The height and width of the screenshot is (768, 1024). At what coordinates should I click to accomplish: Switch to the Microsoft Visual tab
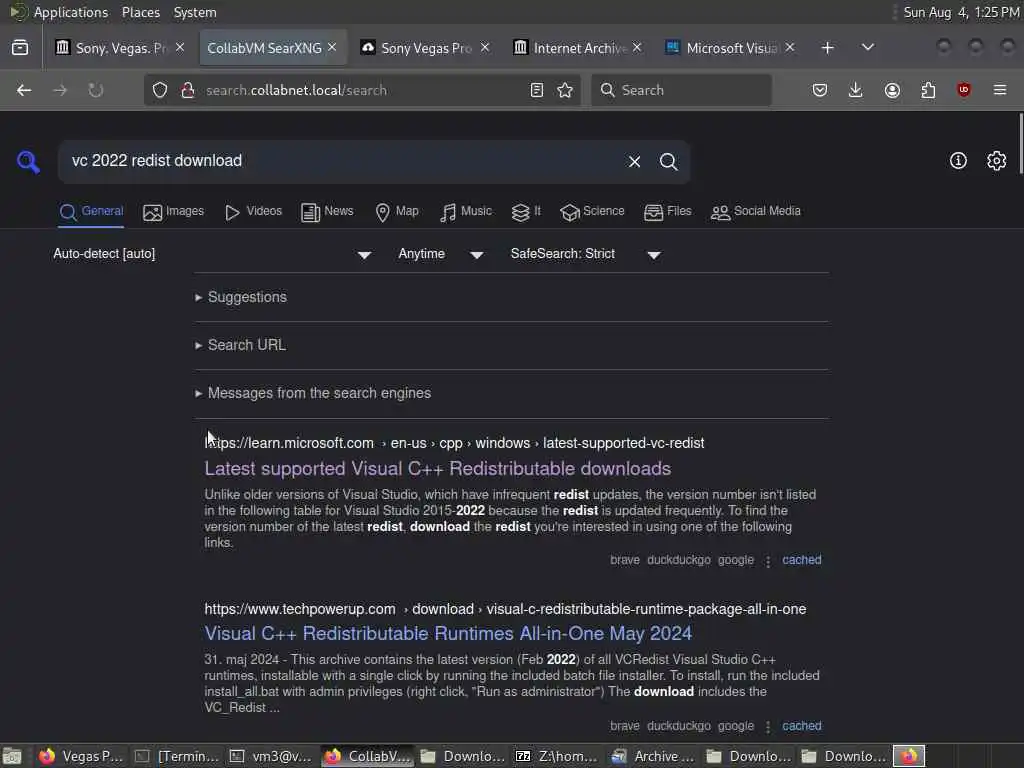731,48
